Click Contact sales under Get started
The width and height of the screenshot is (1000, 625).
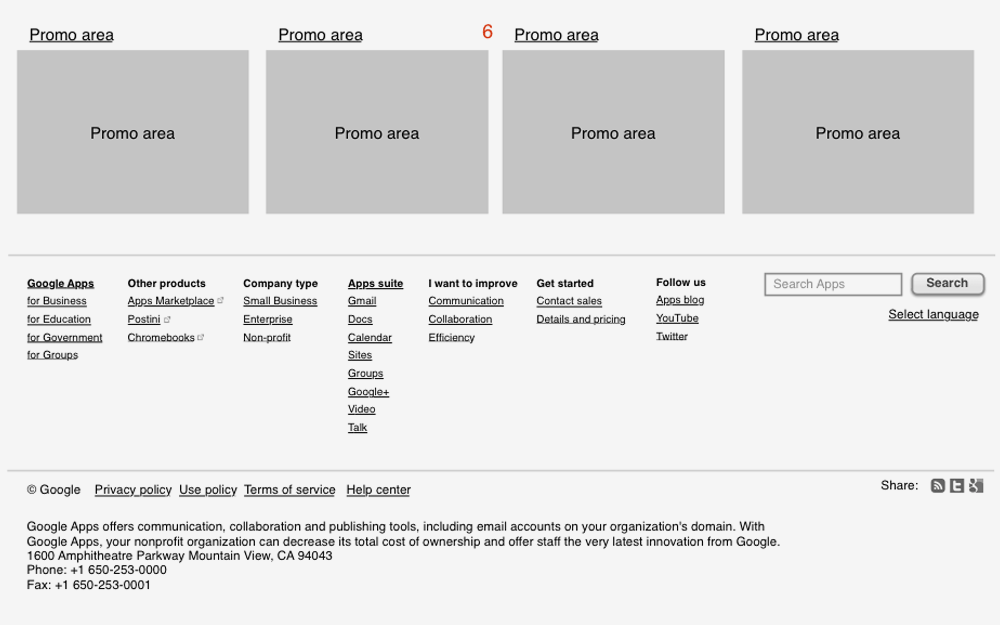tap(569, 300)
